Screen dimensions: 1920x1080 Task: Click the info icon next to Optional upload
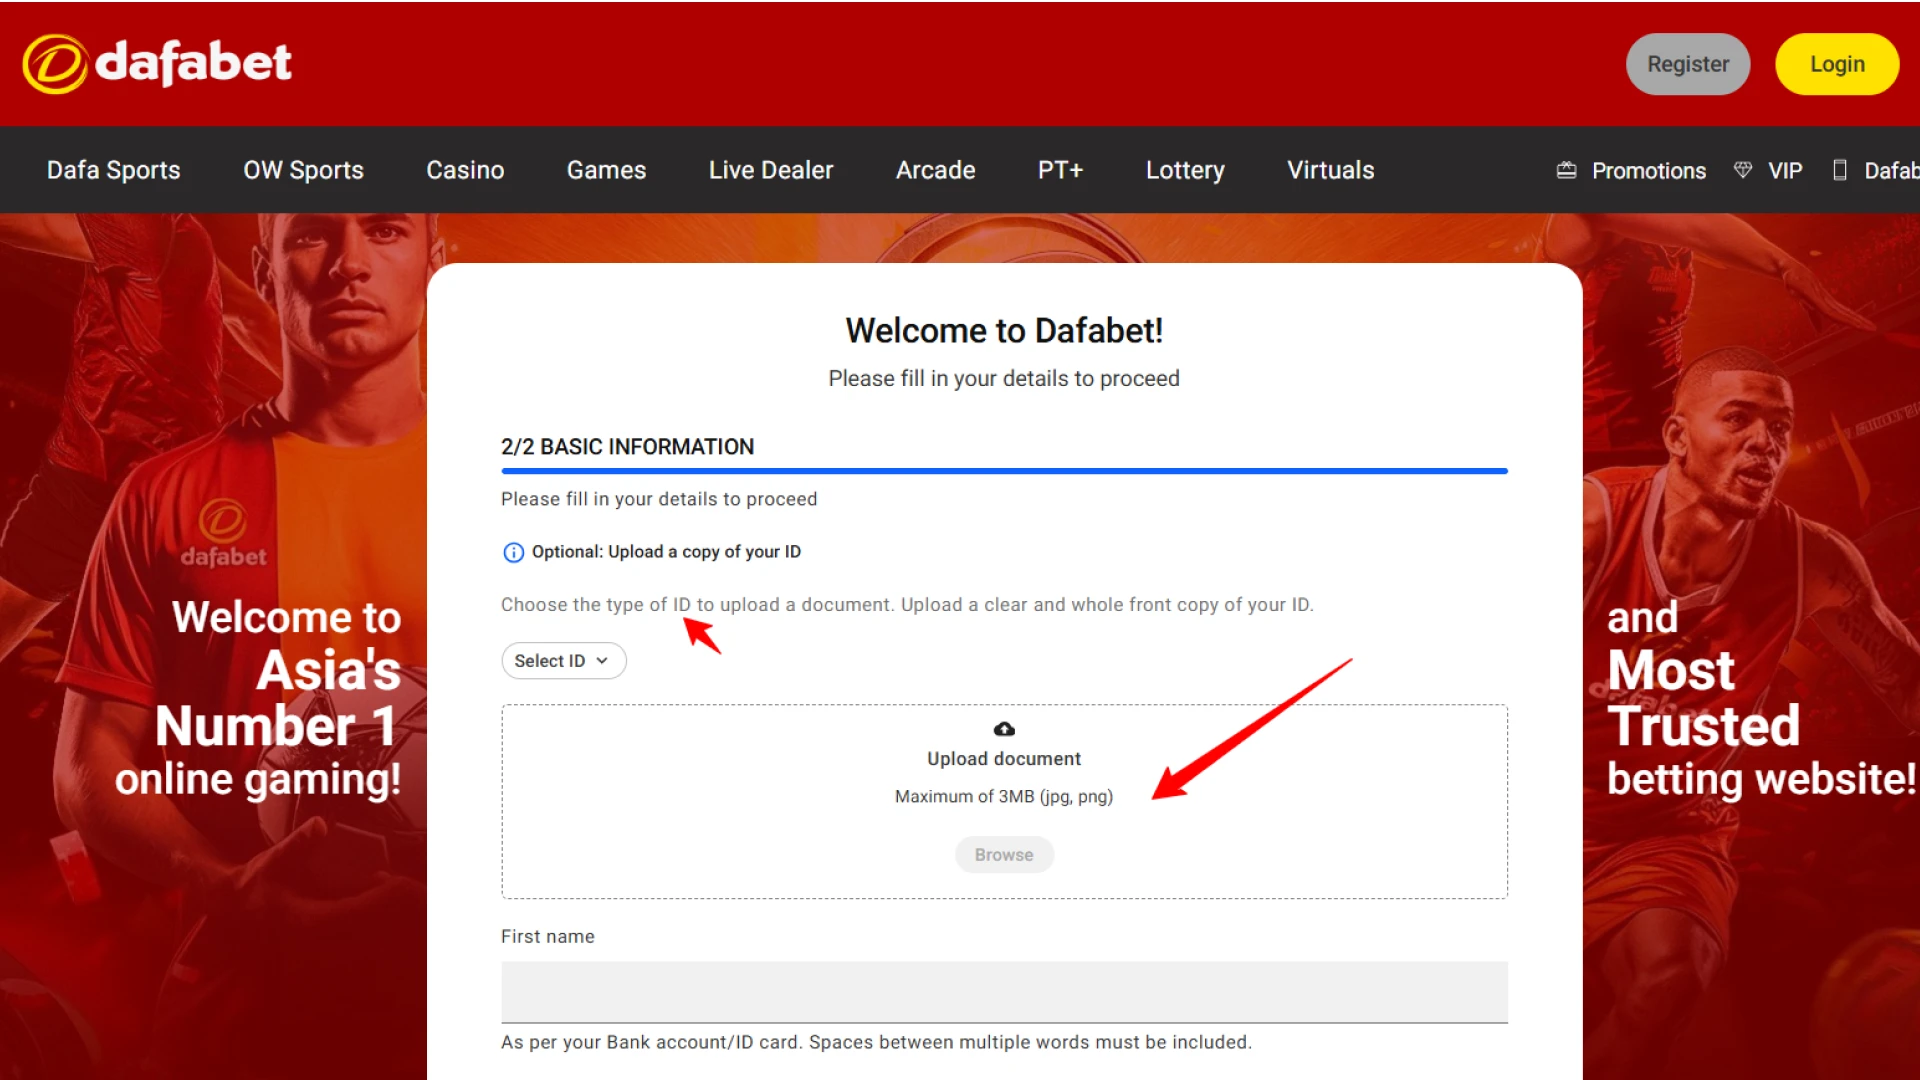coord(512,552)
